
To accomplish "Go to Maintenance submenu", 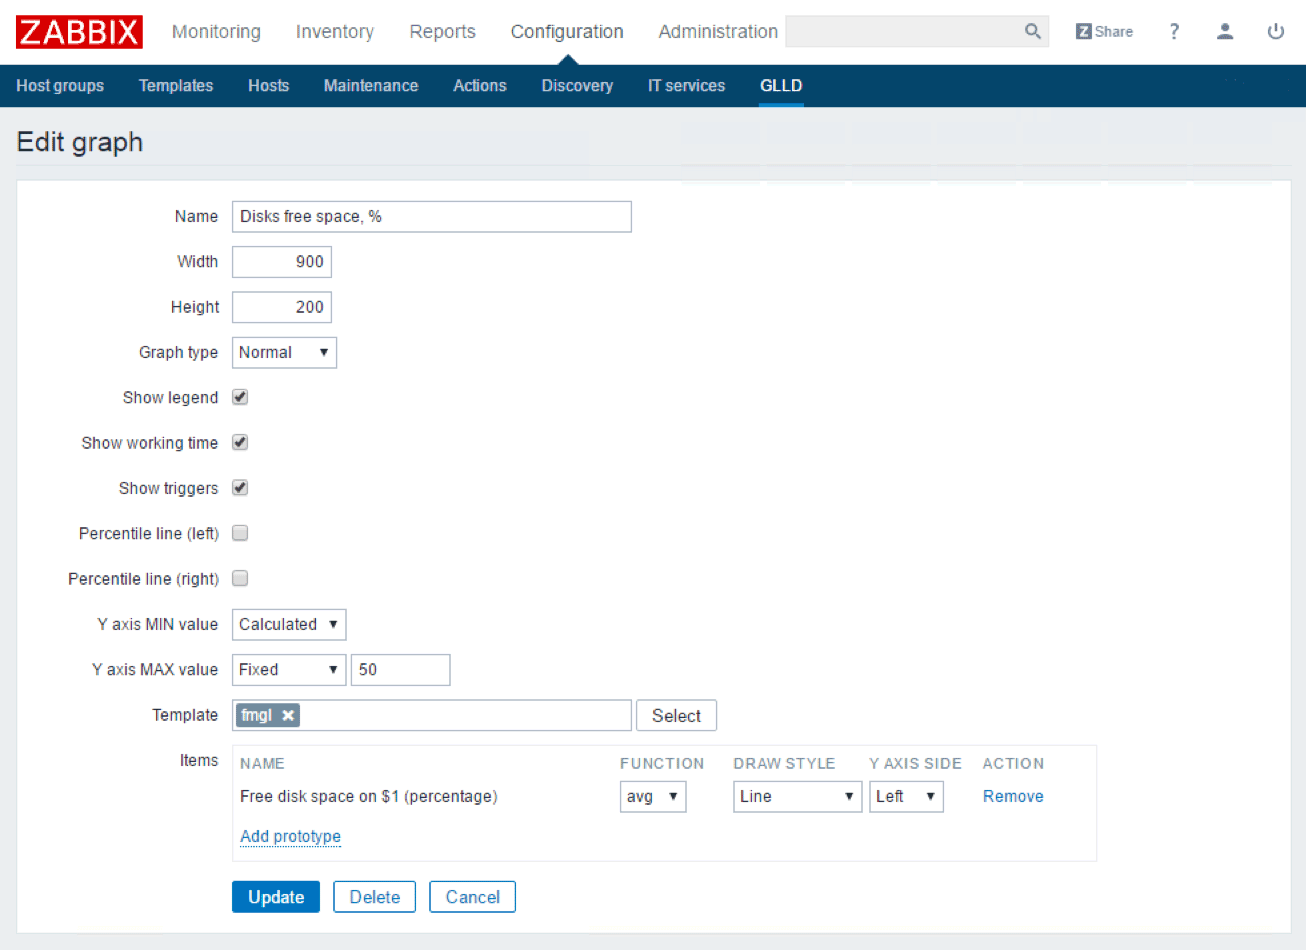I will click(x=371, y=86).
